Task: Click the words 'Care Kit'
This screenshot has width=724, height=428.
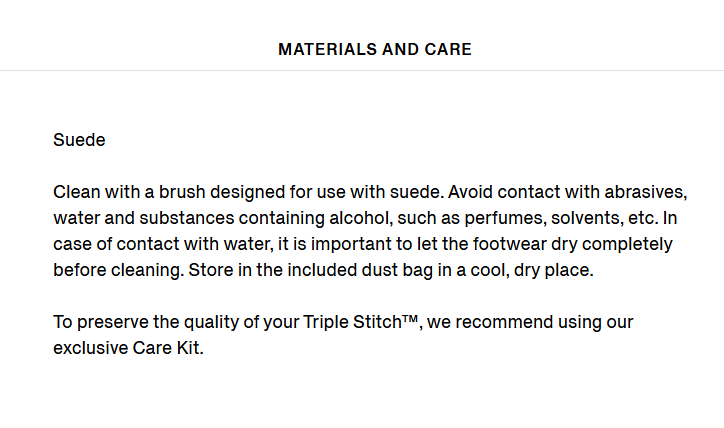Action: tap(166, 347)
